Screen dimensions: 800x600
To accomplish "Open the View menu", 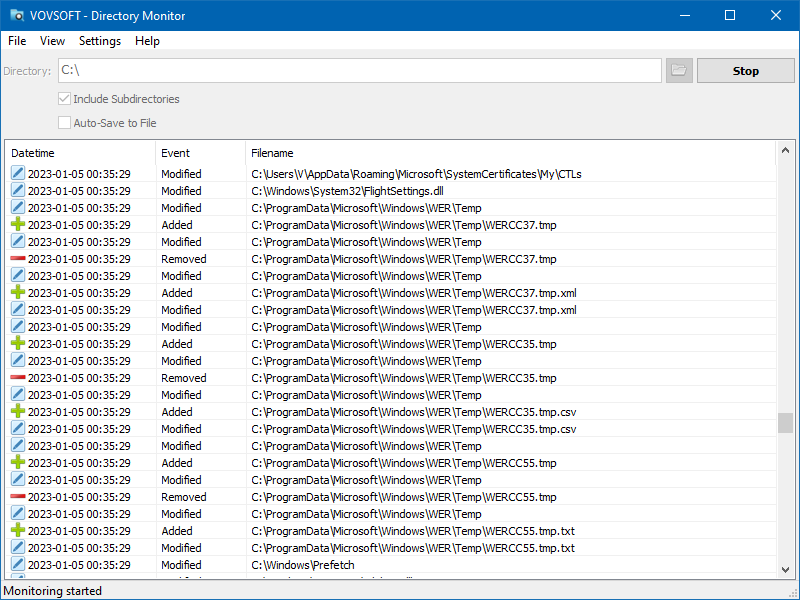I will tap(52, 41).
